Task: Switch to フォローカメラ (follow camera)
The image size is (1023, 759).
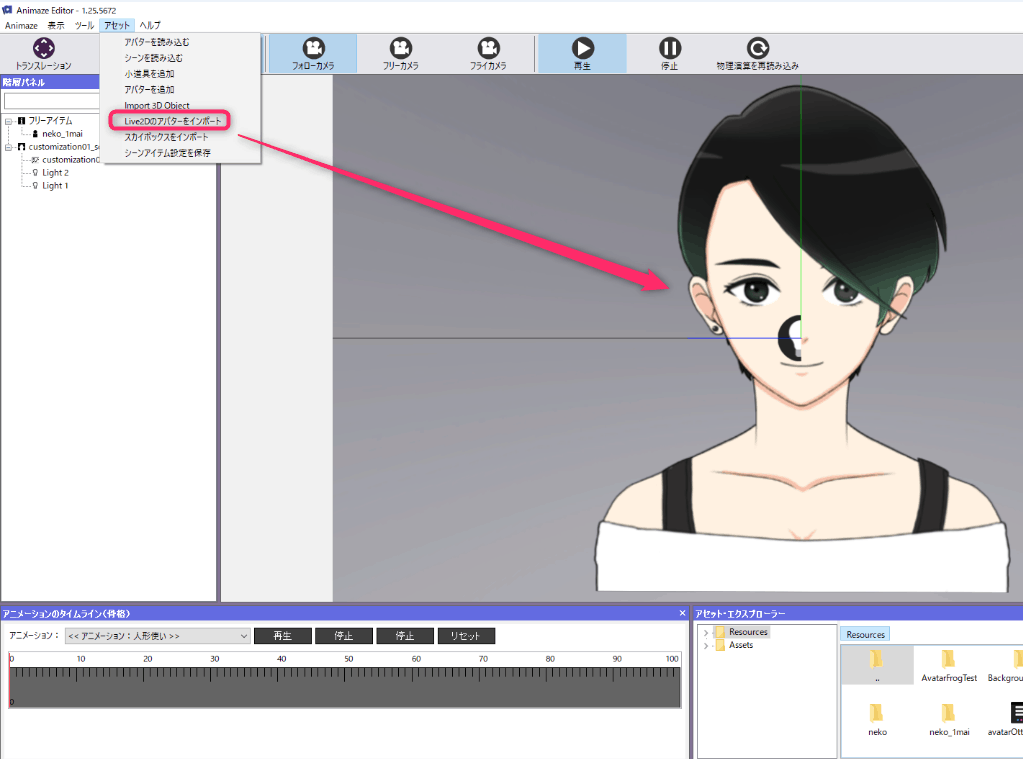Action: tap(313, 48)
